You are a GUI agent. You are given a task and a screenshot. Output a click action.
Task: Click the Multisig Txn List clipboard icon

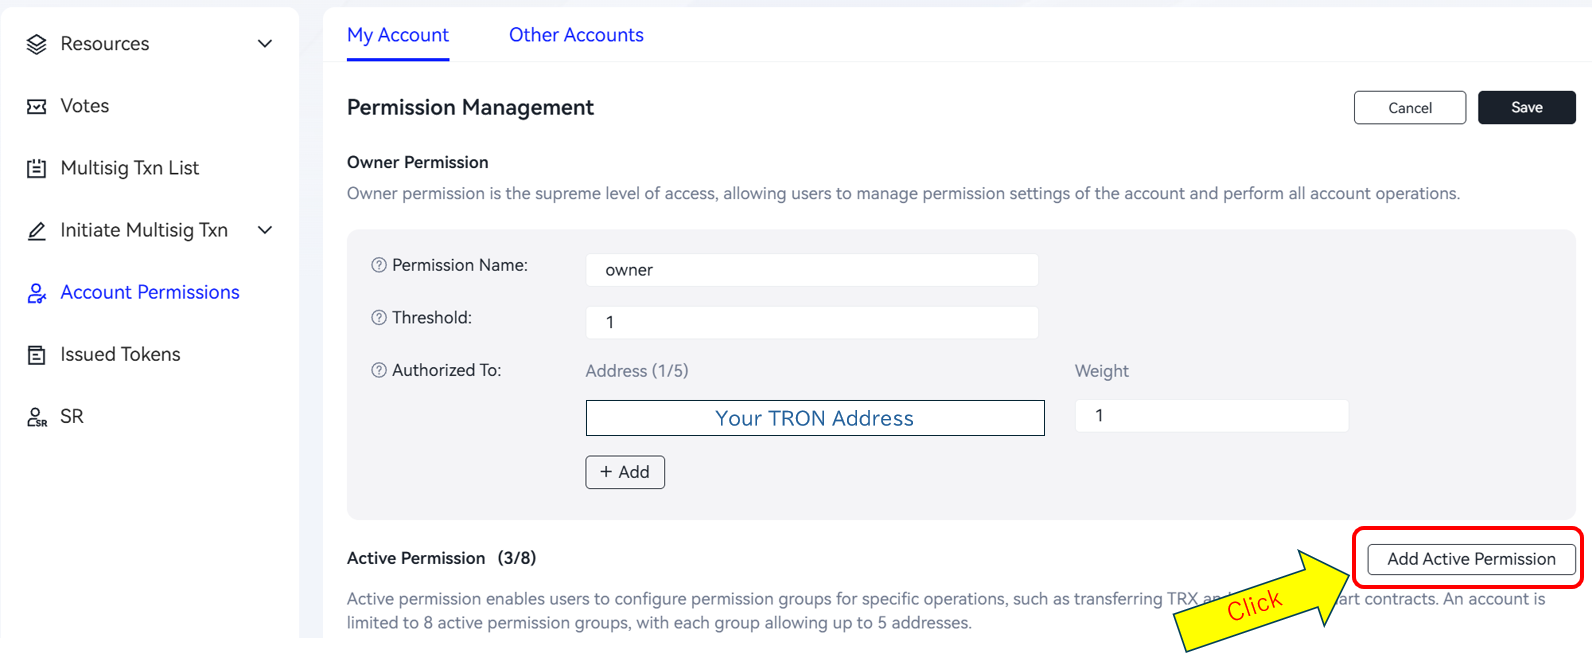tap(37, 168)
